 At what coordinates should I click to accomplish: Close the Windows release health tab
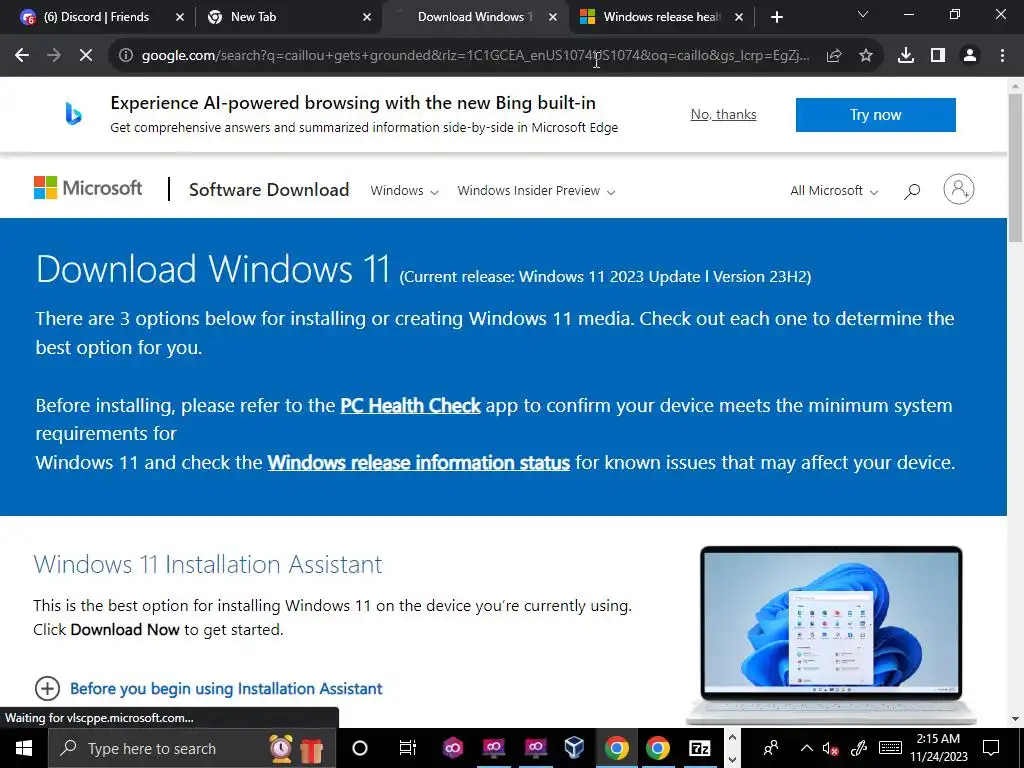739,17
